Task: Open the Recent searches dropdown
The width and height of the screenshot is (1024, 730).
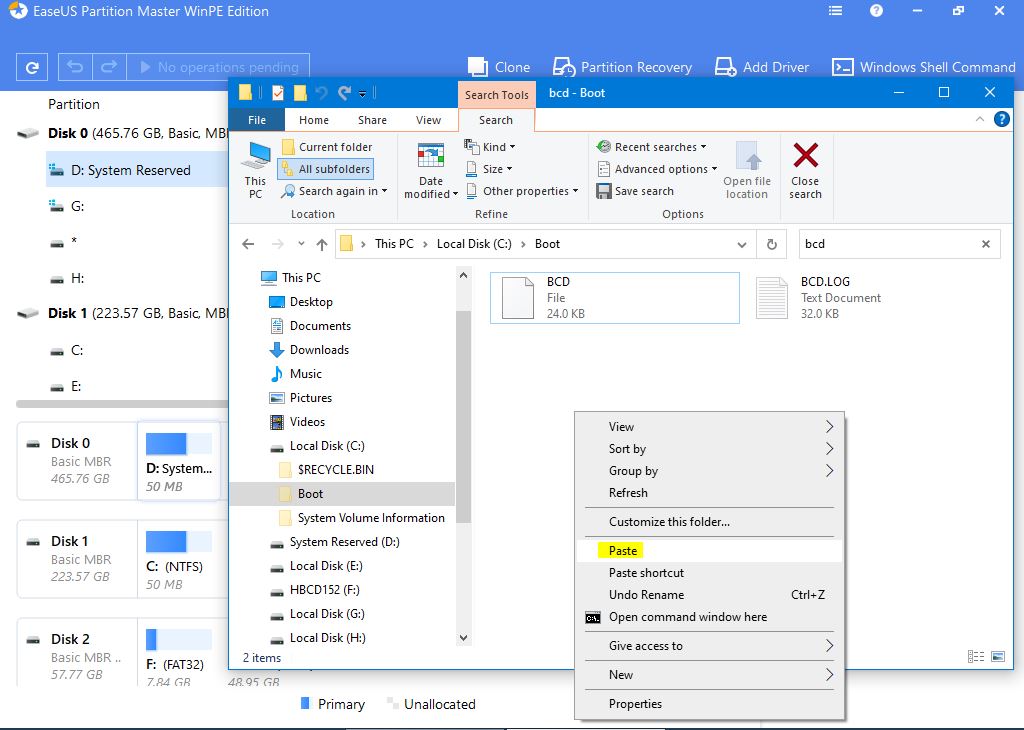Action: pyautogui.click(x=653, y=147)
